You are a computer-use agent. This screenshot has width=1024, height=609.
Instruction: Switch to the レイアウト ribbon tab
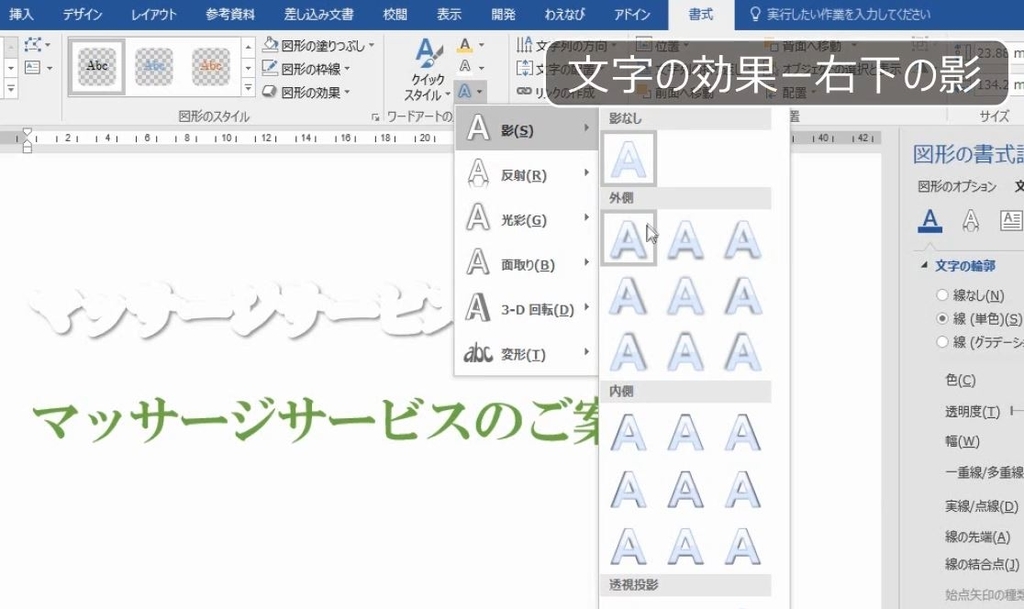click(153, 14)
